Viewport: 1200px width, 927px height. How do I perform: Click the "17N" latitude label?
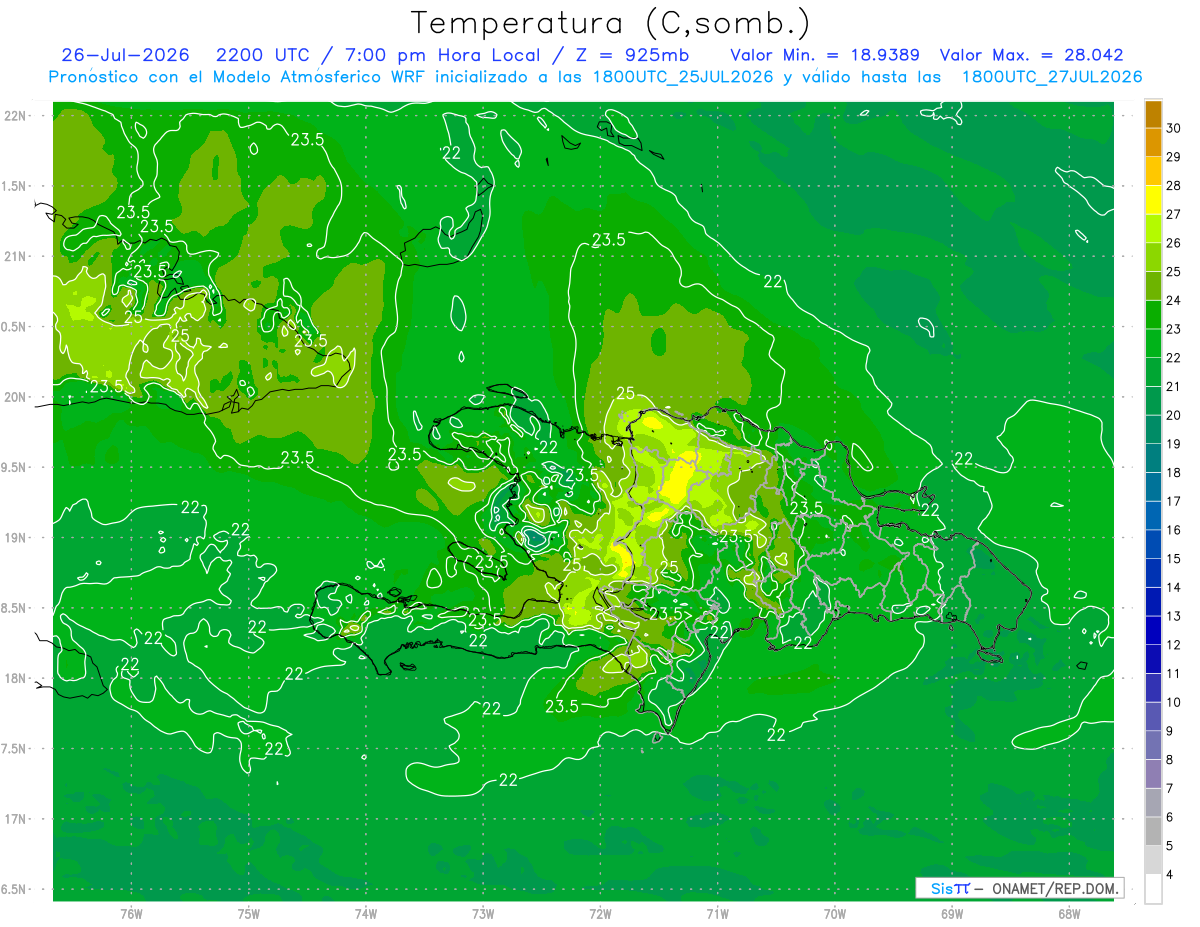coord(15,819)
